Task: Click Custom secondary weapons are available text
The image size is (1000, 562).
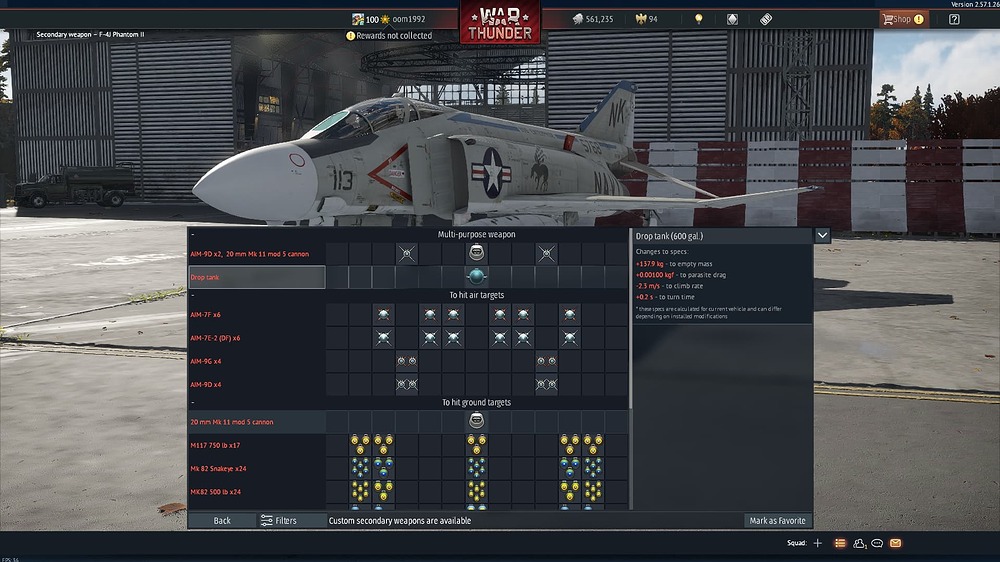Action: point(400,521)
